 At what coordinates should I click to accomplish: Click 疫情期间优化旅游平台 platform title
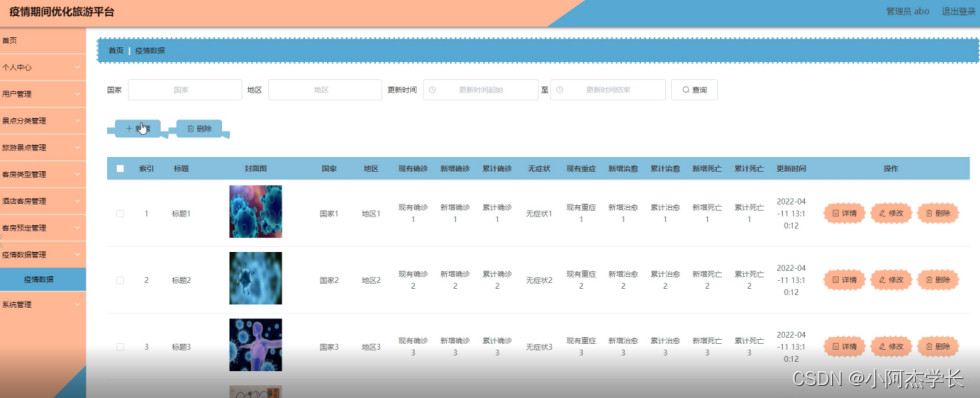pyautogui.click(x=62, y=12)
